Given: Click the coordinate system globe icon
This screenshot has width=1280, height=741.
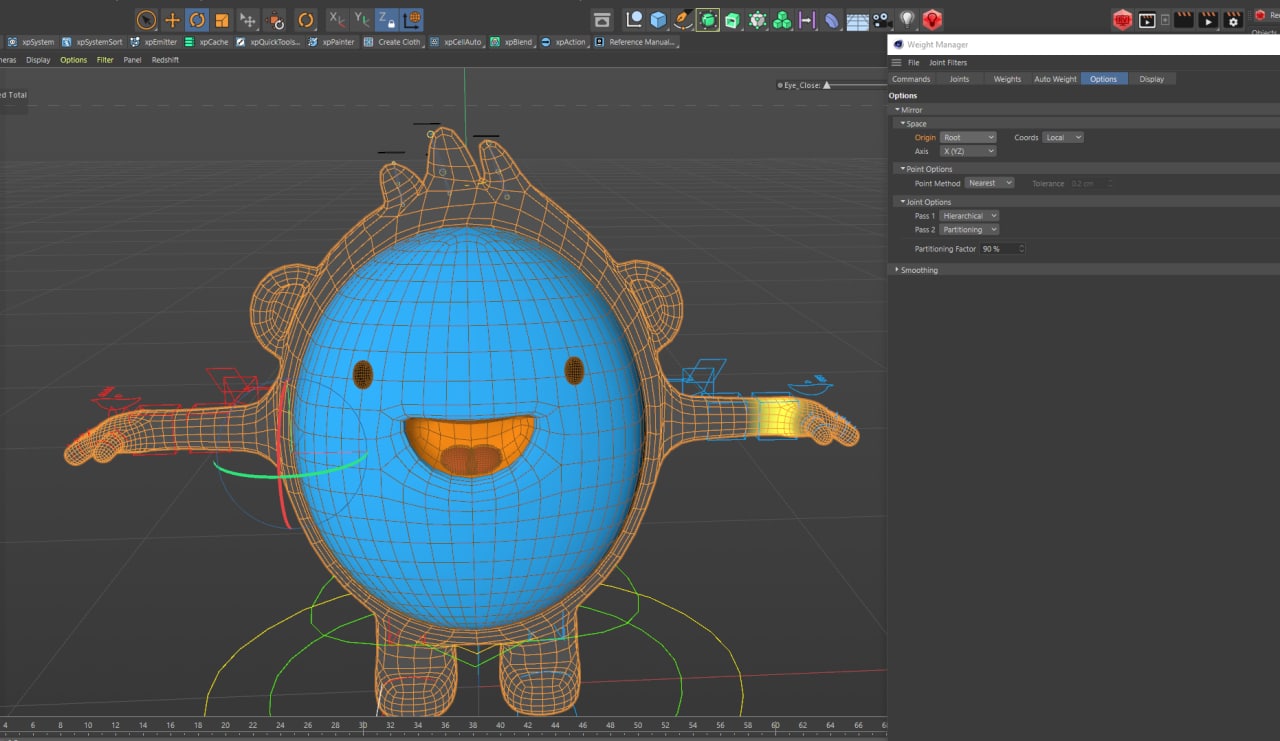Looking at the screenshot, I should pyautogui.click(x=412, y=20).
